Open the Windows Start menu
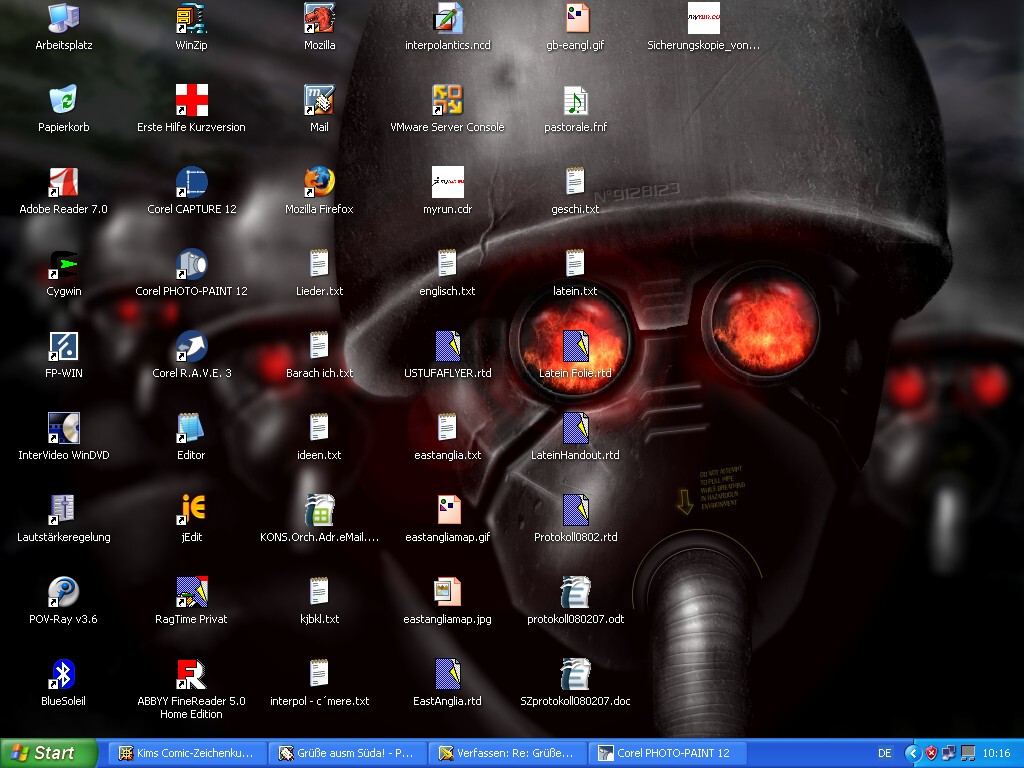This screenshot has height=768, width=1024. point(49,753)
